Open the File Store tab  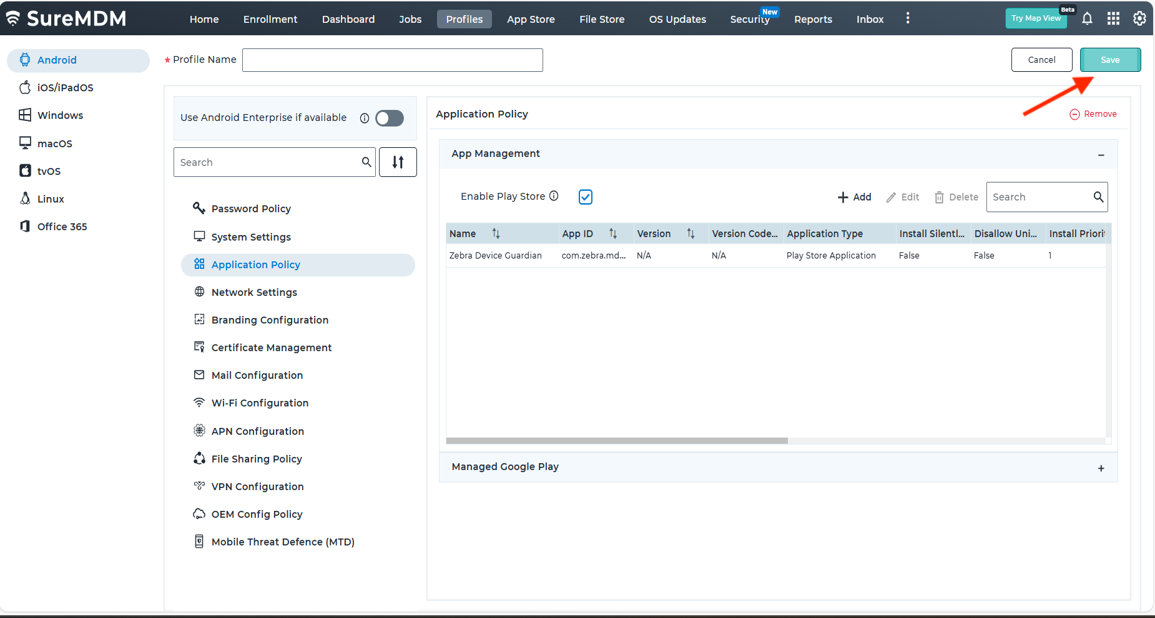tap(602, 19)
